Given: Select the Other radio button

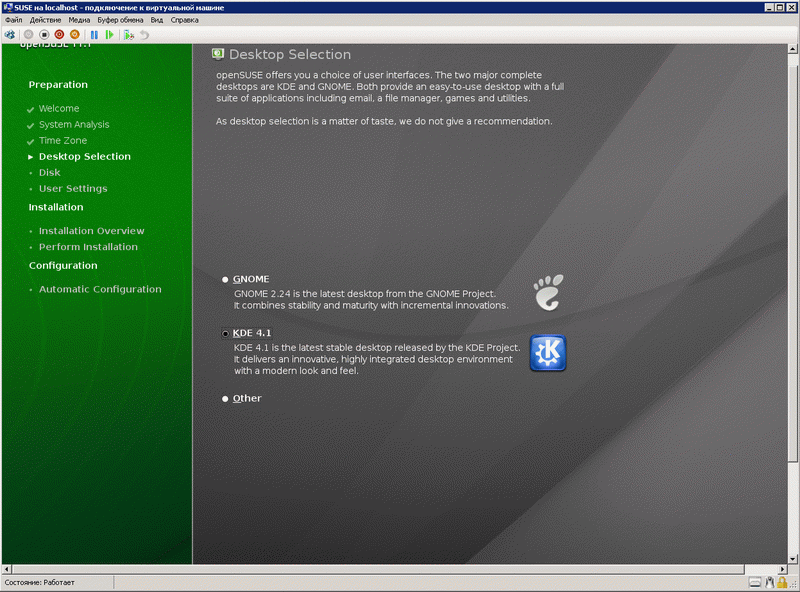Looking at the screenshot, I should [x=225, y=399].
